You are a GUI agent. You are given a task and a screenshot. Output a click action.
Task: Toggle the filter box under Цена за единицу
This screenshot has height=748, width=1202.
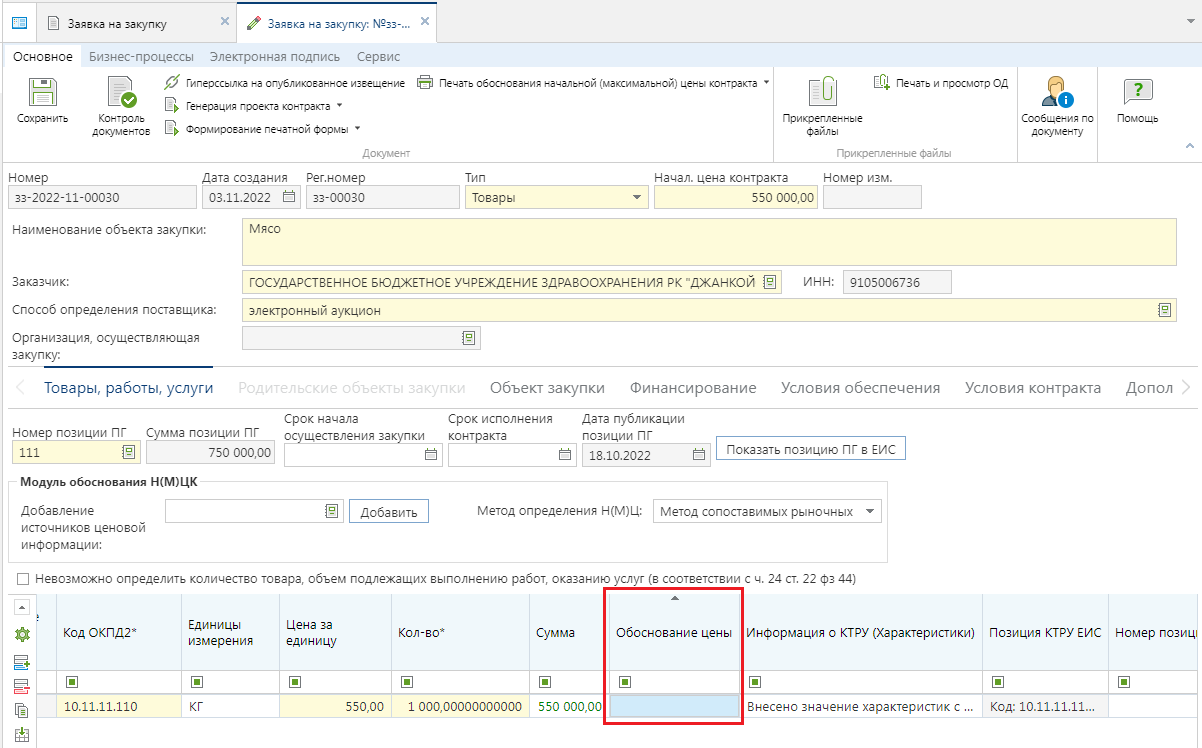click(294, 682)
